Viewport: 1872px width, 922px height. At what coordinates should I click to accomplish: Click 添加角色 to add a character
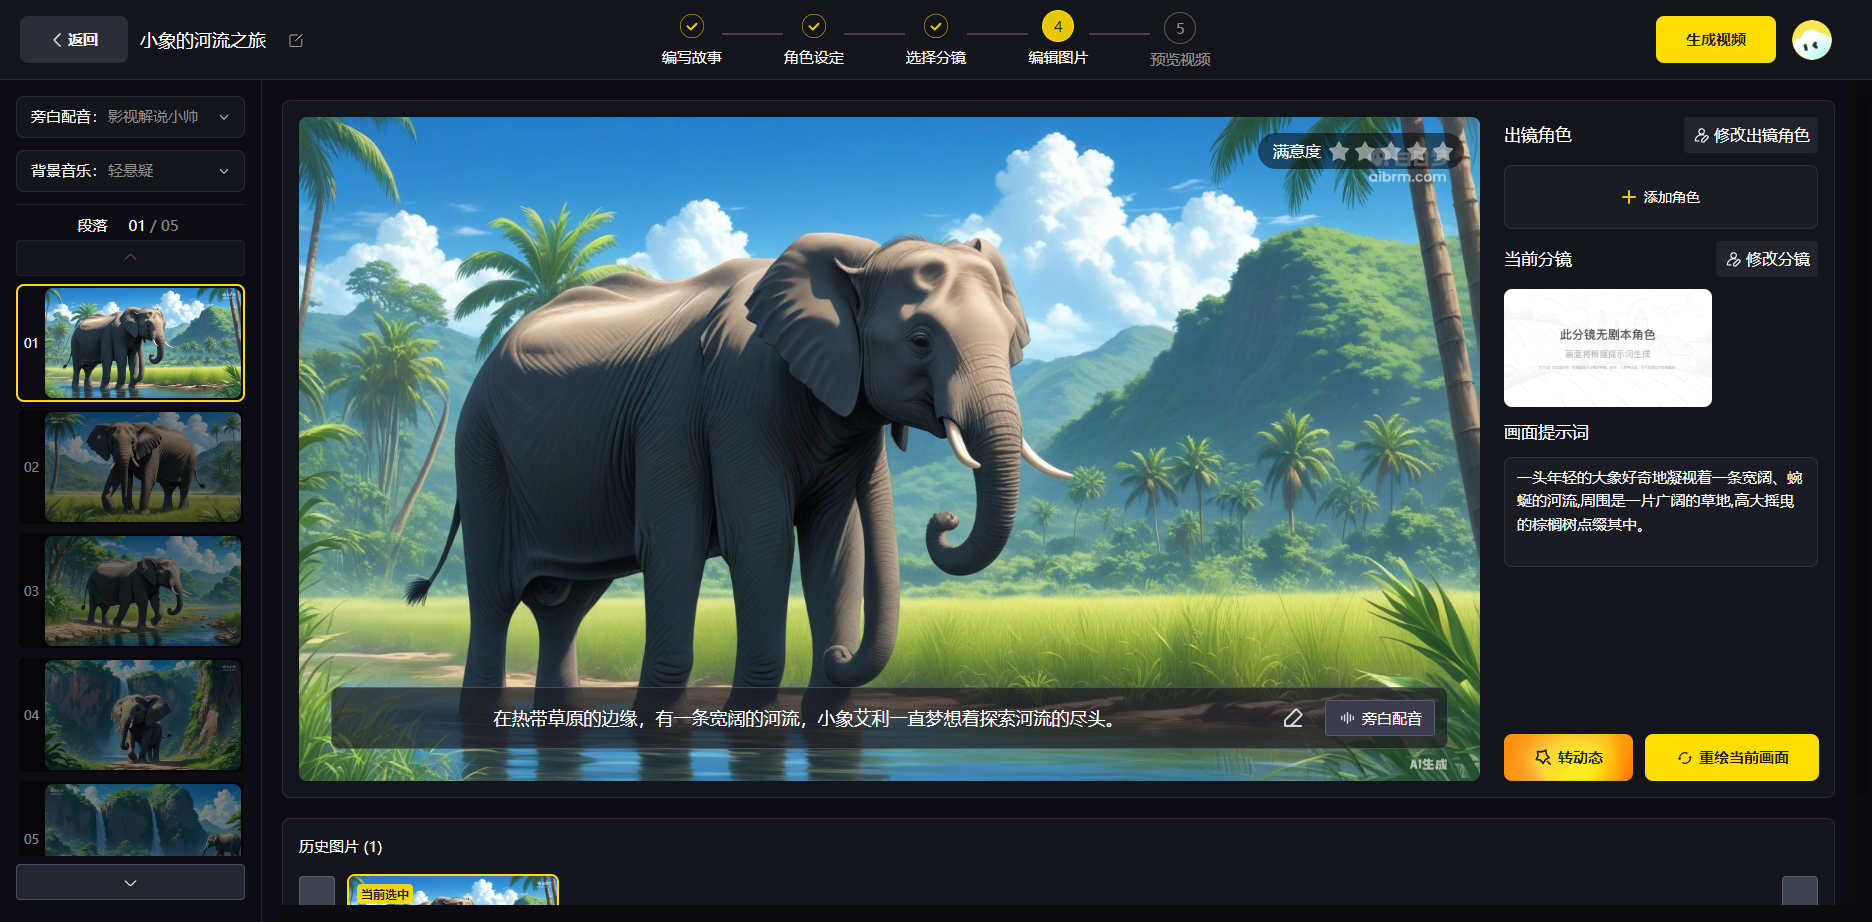(1661, 197)
